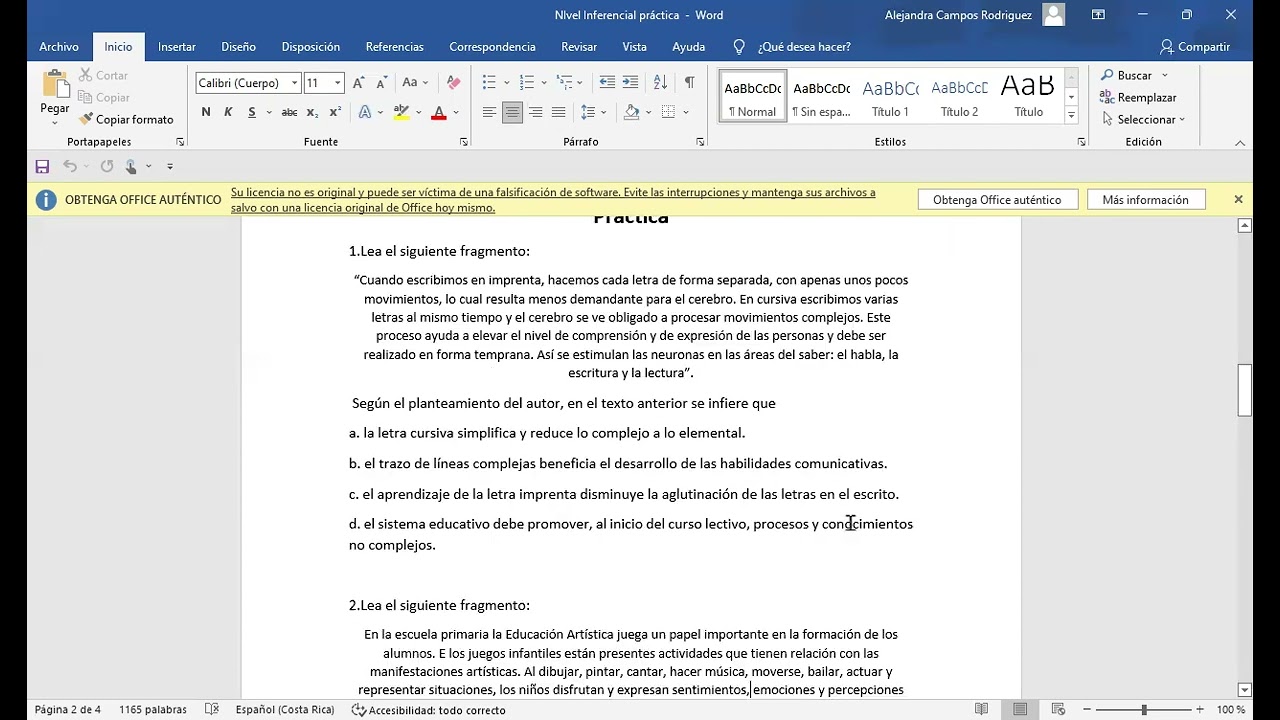
Task: Click the Compartir button
Action: (x=1195, y=47)
